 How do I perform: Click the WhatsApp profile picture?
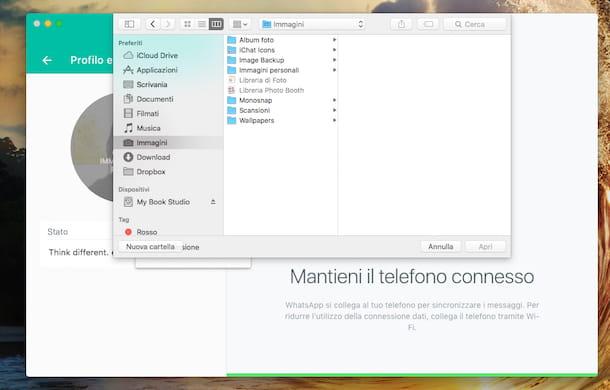93,148
